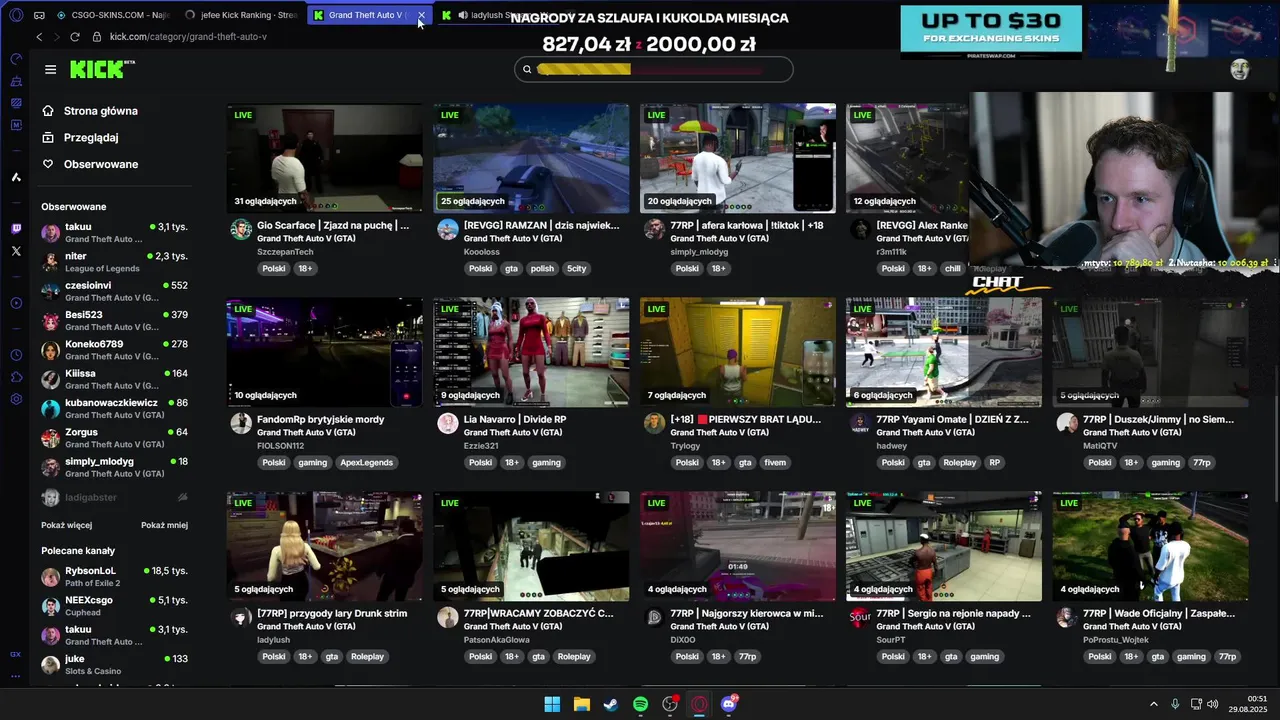1280x720 pixels.
Task: Click microphone icon in system tray
Action: (1175, 704)
